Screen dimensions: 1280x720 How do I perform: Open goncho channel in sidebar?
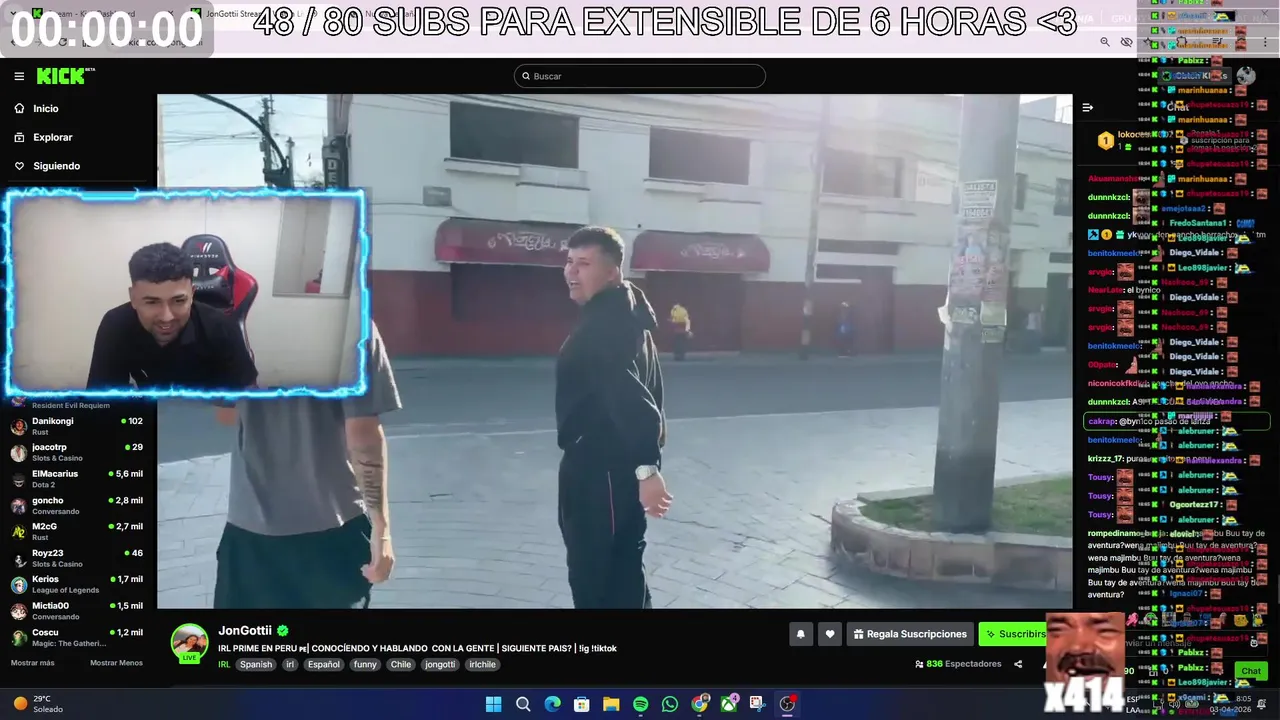(78, 505)
